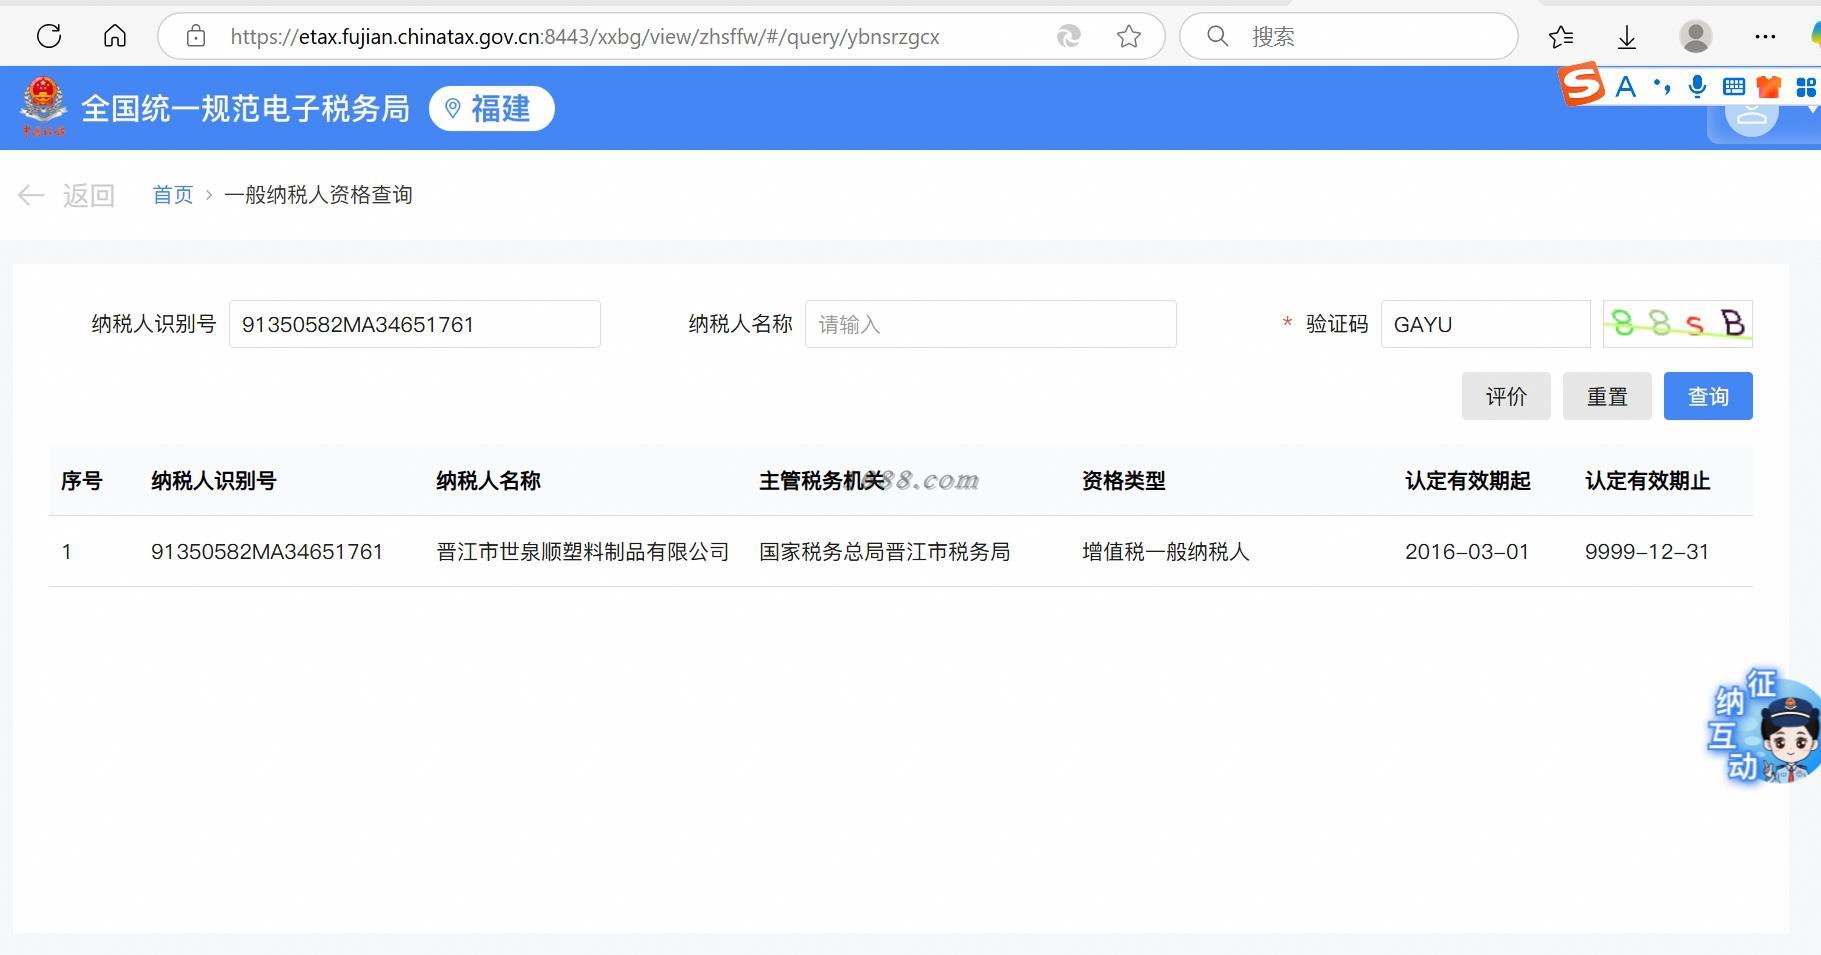Add this page to favorites star
Screen dimensions: 1821x955
(x=1129, y=37)
